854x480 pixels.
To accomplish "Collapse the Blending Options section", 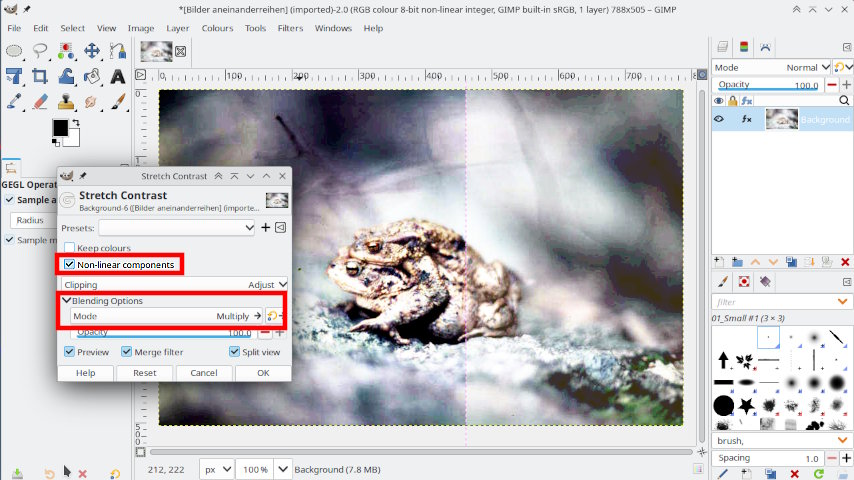I will (x=66, y=301).
